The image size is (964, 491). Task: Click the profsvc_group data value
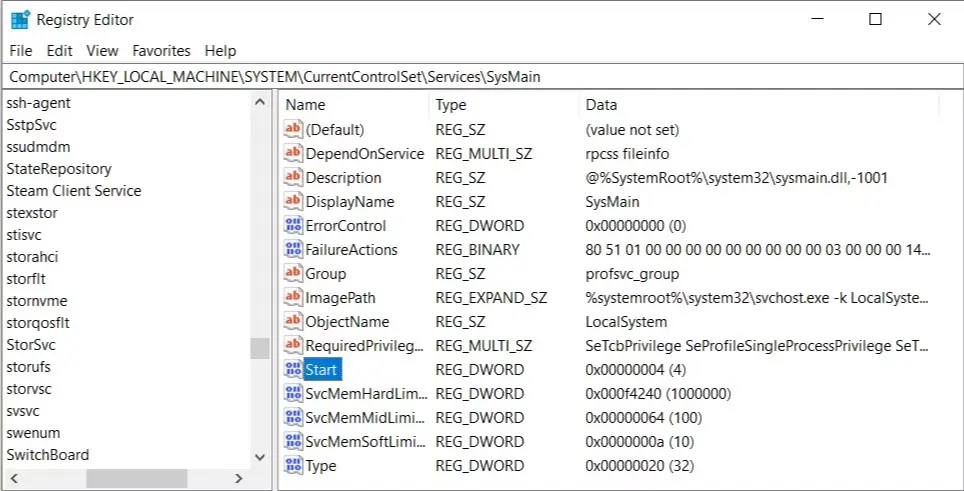[632, 273]
